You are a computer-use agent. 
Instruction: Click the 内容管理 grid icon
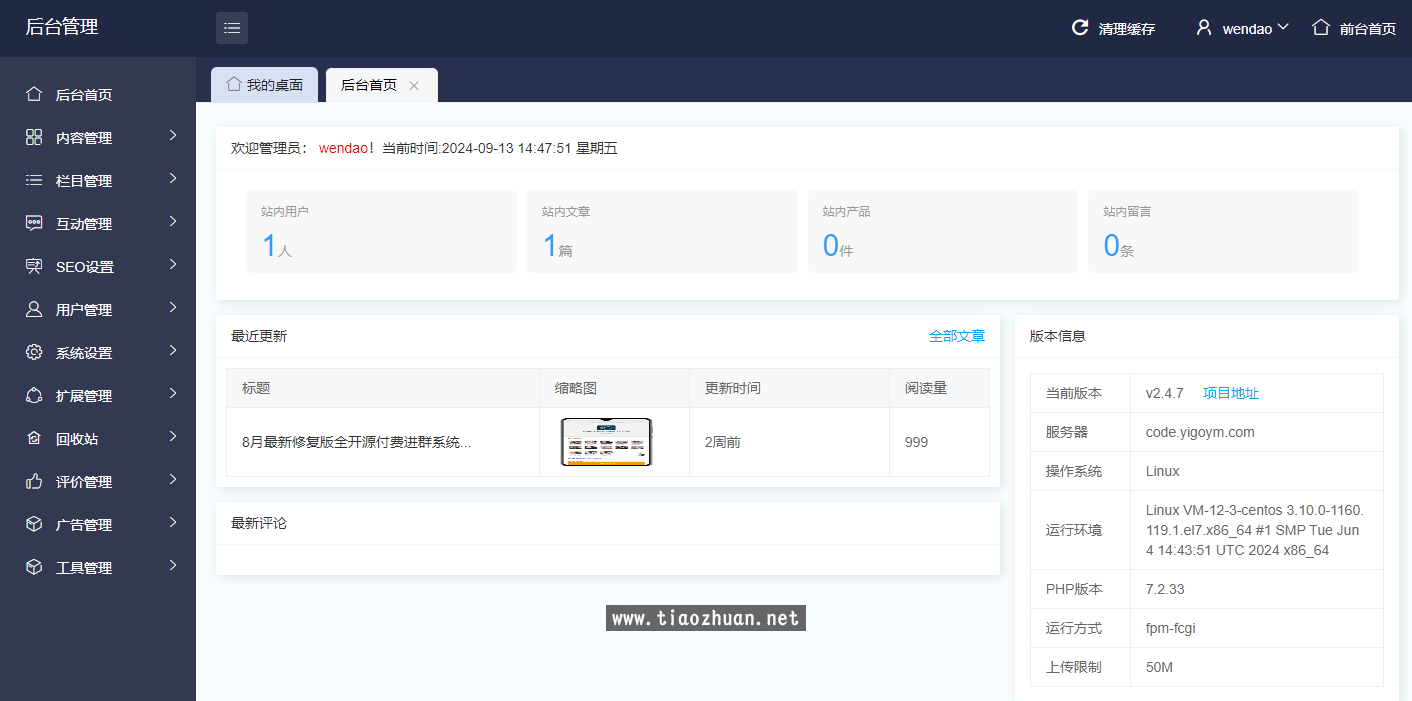click(34, 137)
